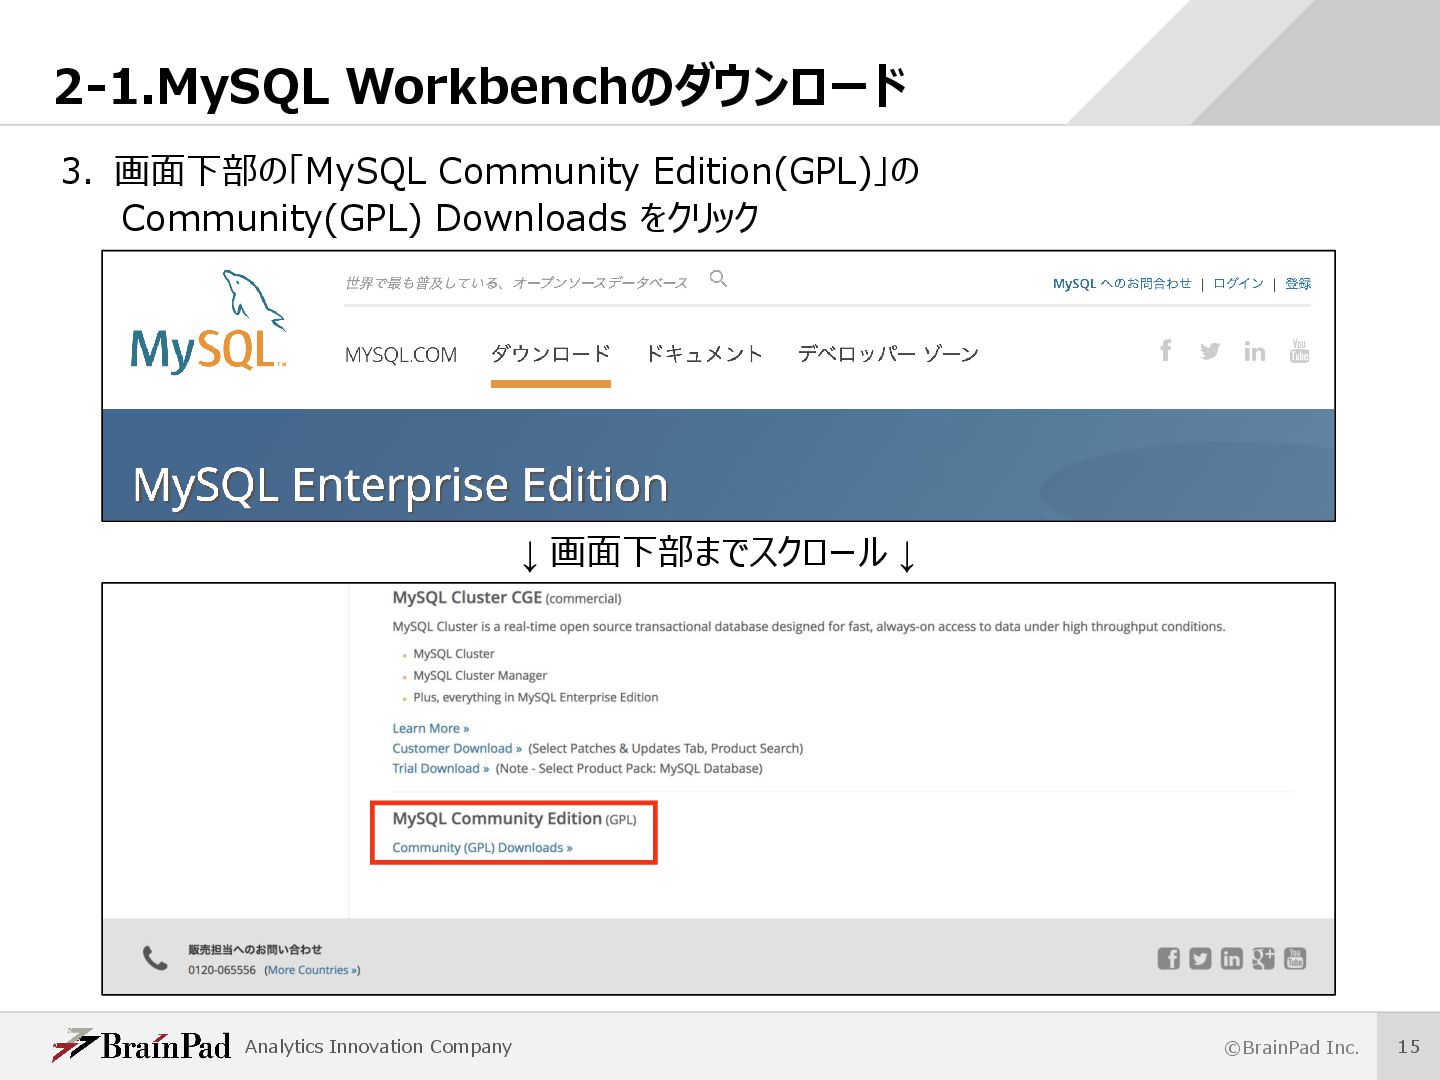Click the 'MySQL Cluster' bullet item
The image size is (1440, 1080).
[x=454, y=653]
